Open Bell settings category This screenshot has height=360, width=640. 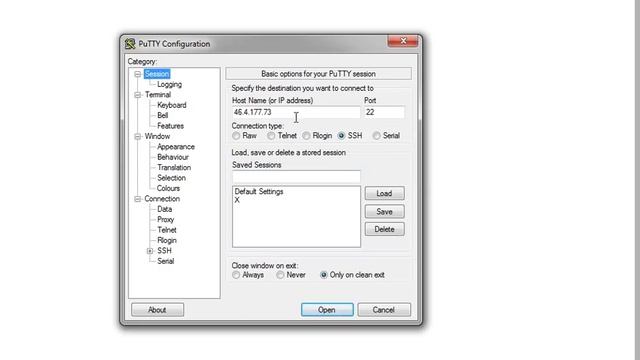(x=162, y=116)
